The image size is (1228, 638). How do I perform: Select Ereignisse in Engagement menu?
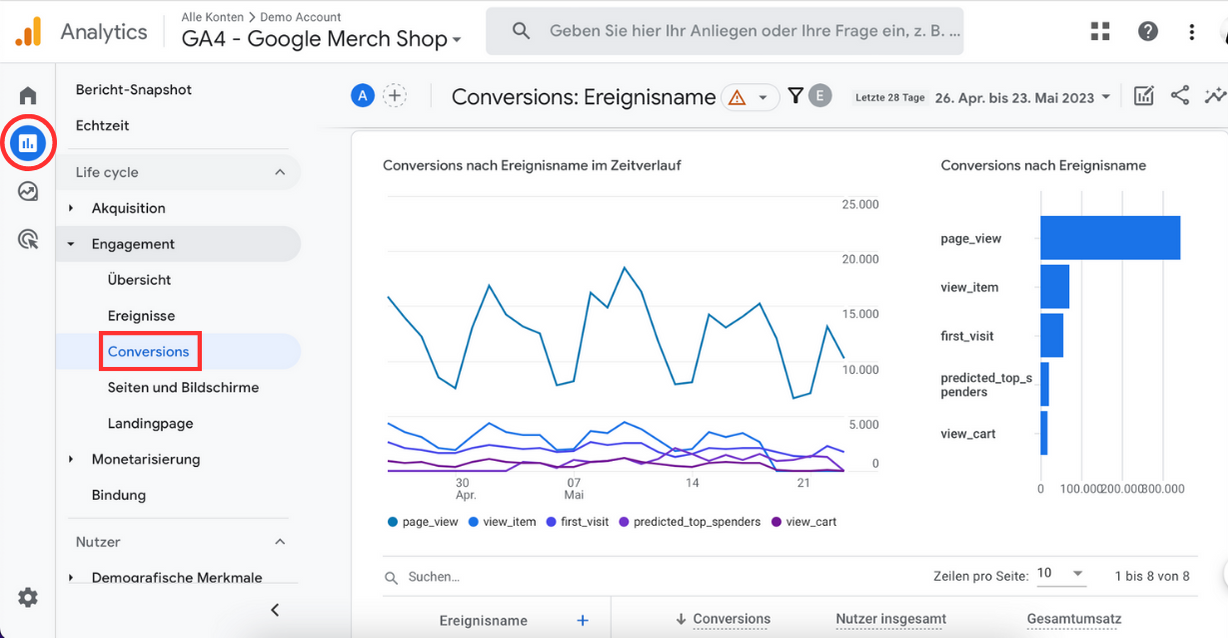pos(141,316)
